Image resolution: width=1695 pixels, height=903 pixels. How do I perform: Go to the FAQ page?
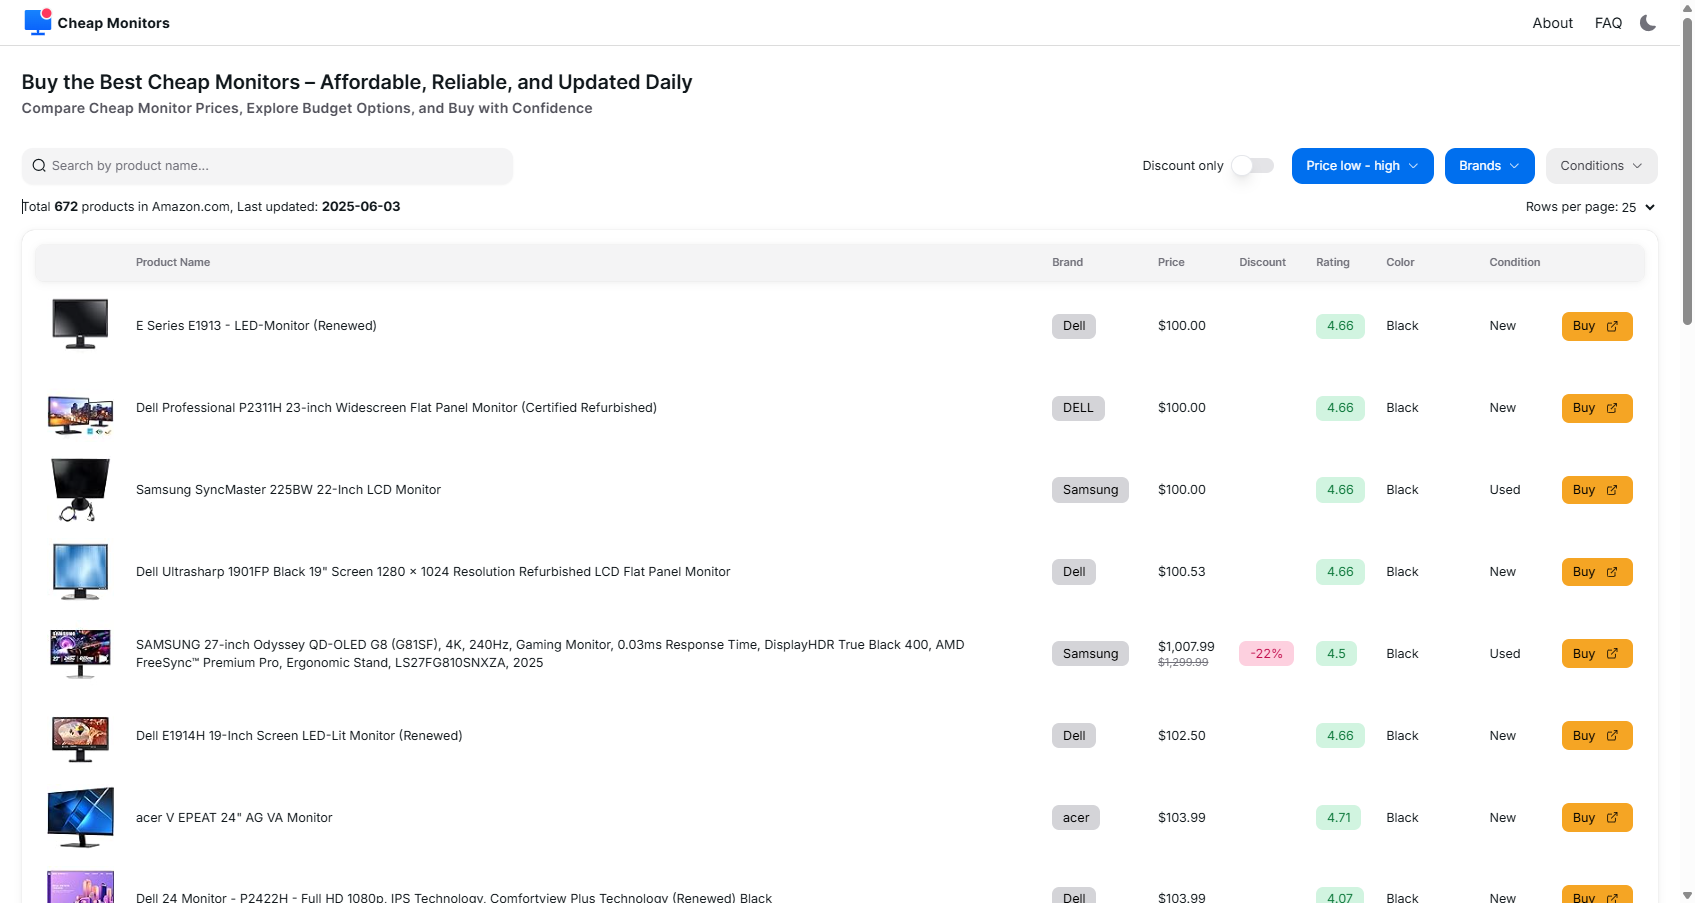coord(1608,23)
